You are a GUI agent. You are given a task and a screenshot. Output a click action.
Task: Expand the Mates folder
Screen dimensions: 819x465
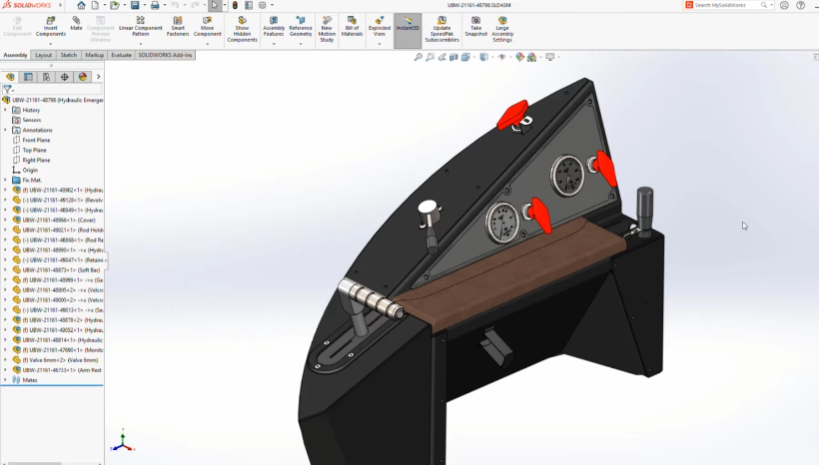click(5, 380)
